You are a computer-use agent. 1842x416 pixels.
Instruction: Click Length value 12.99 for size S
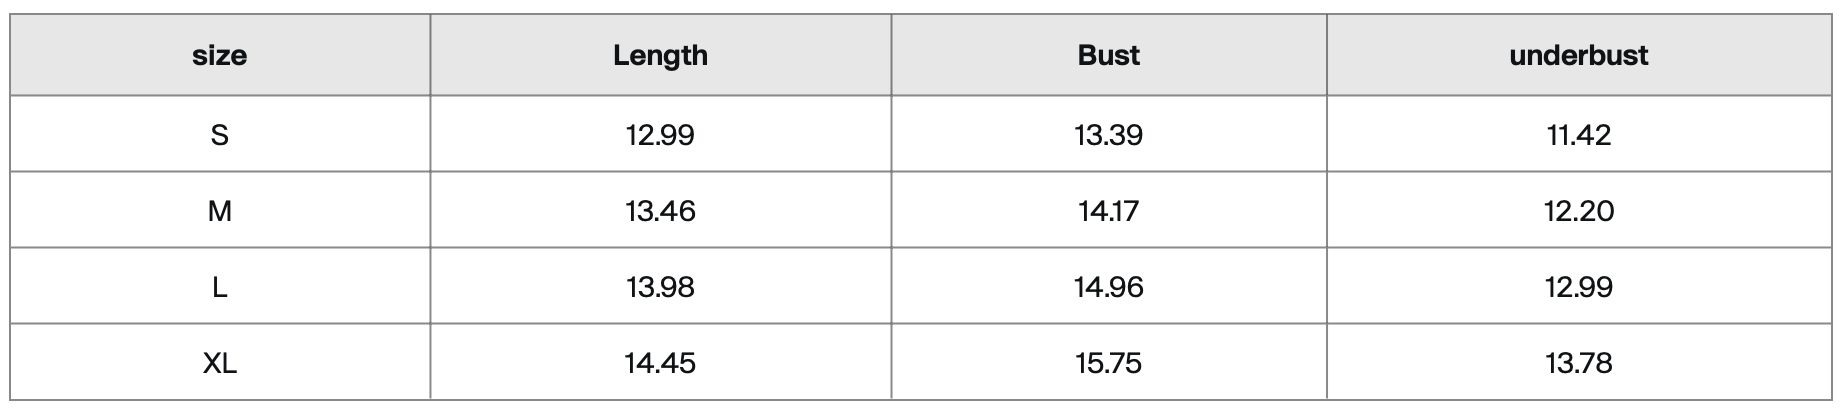click(660, 135)
